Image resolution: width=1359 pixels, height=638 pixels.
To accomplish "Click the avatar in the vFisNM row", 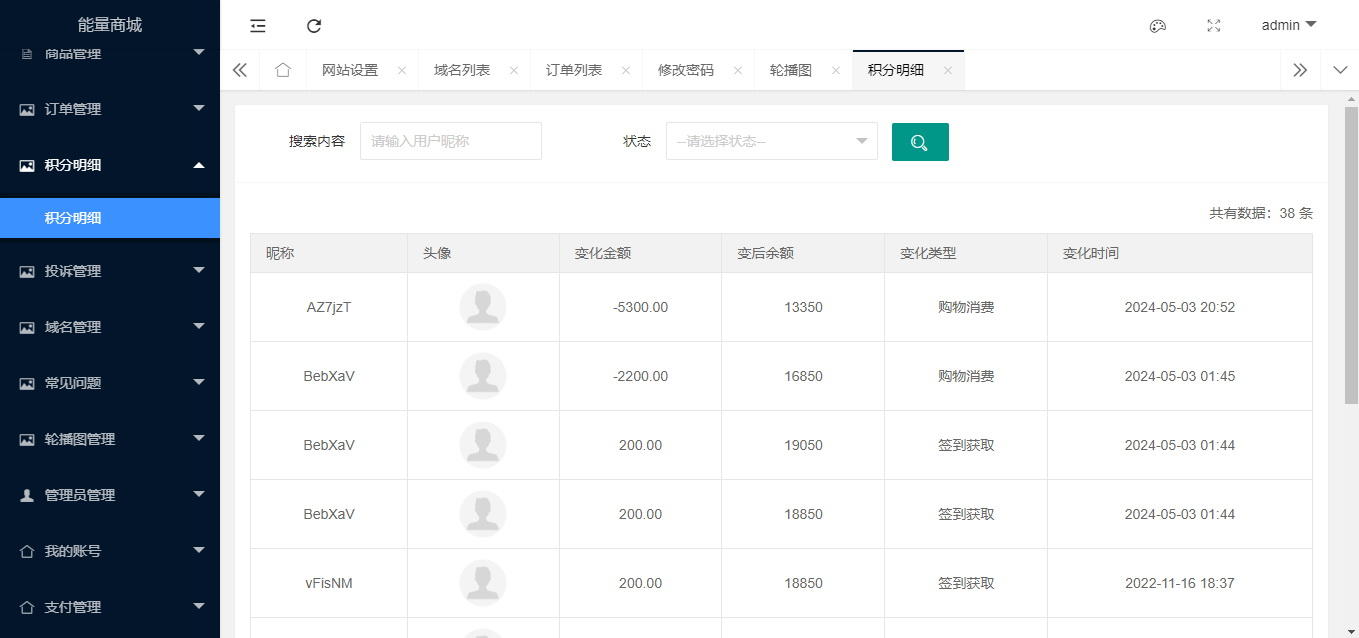I will coord(483,583).
